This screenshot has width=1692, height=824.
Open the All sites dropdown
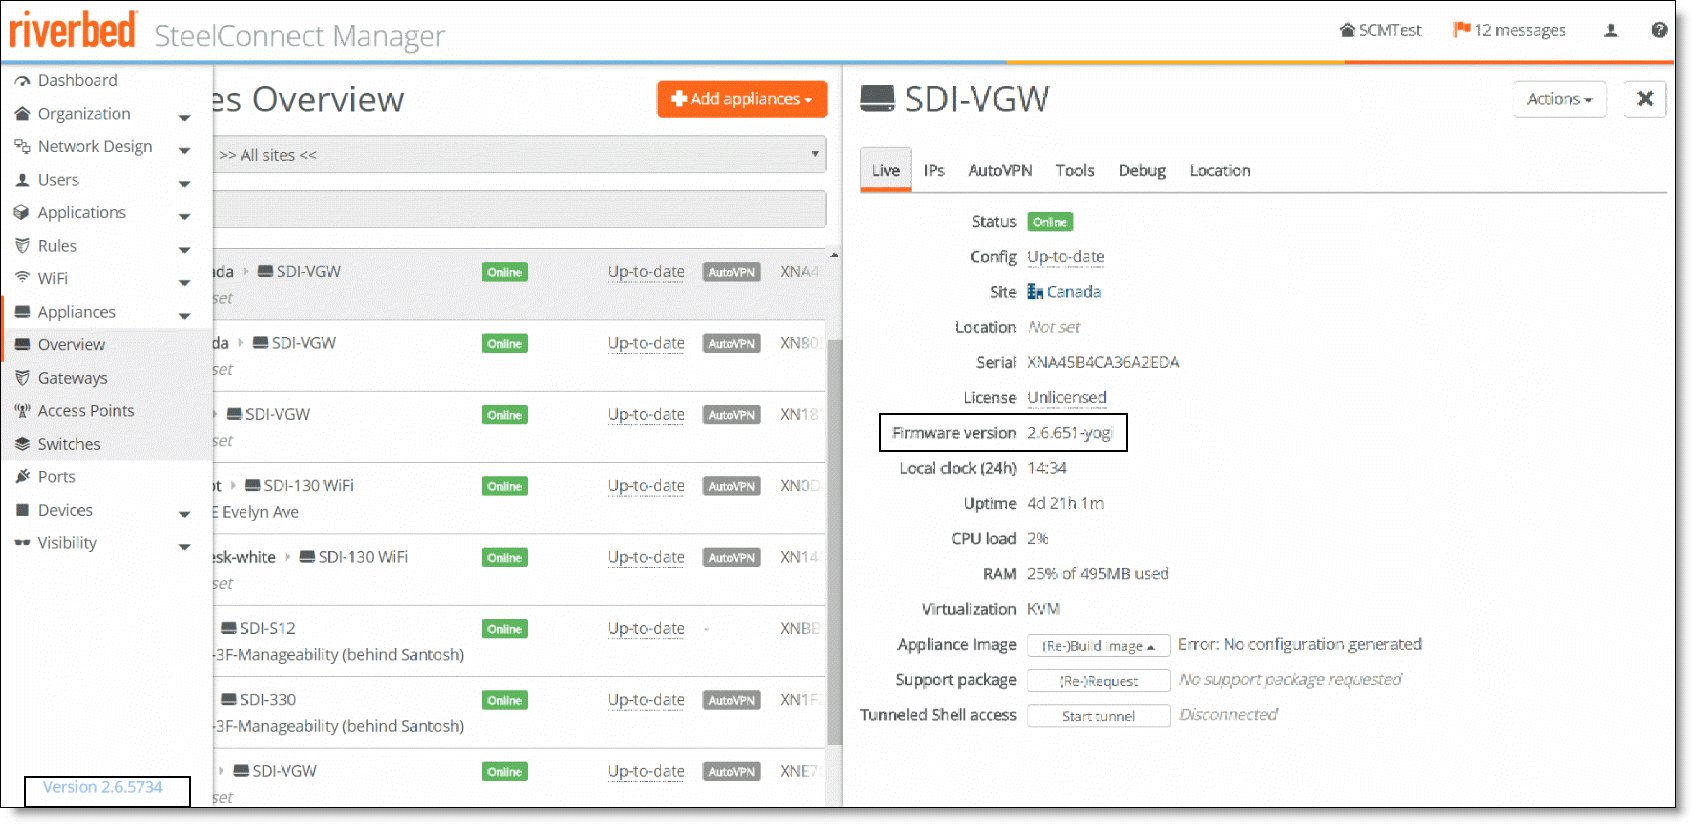520,155
